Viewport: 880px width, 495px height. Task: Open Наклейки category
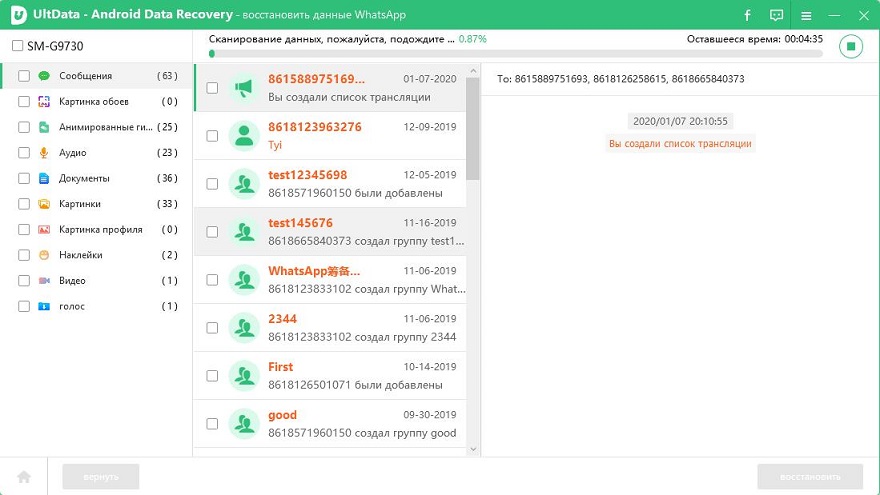point(97,255)
